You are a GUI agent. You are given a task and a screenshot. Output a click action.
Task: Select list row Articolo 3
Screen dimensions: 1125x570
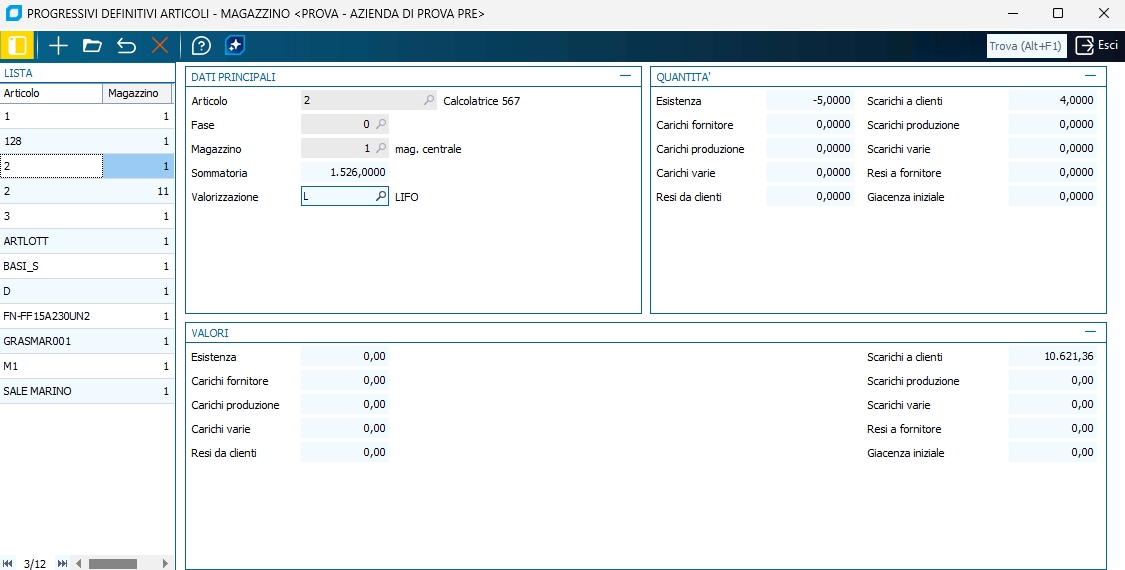point(87,216)
